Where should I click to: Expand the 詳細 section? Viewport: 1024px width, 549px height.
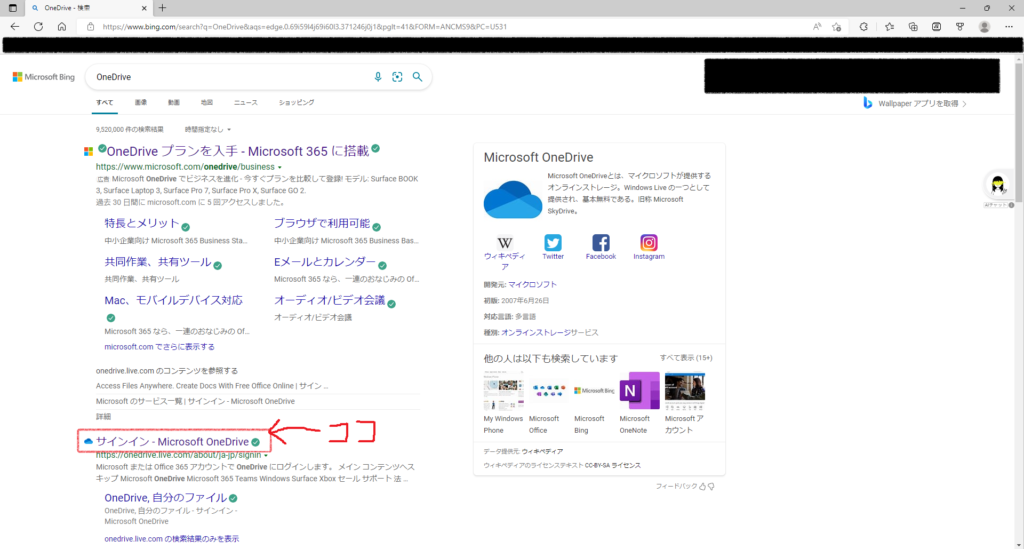pos(103,416)
